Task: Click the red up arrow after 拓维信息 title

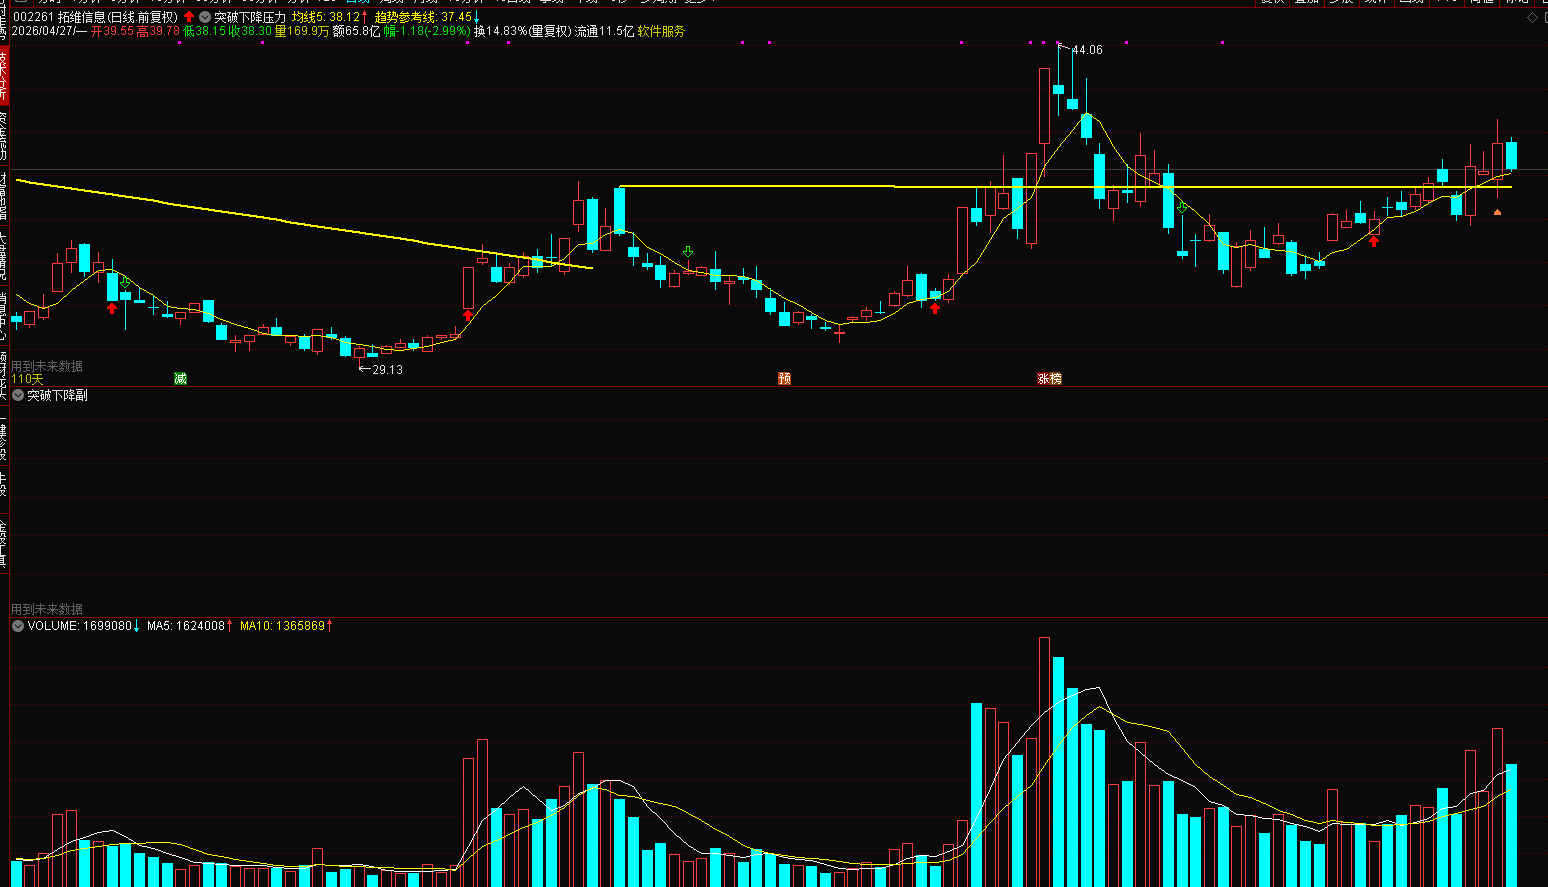Action: (189, 17)
